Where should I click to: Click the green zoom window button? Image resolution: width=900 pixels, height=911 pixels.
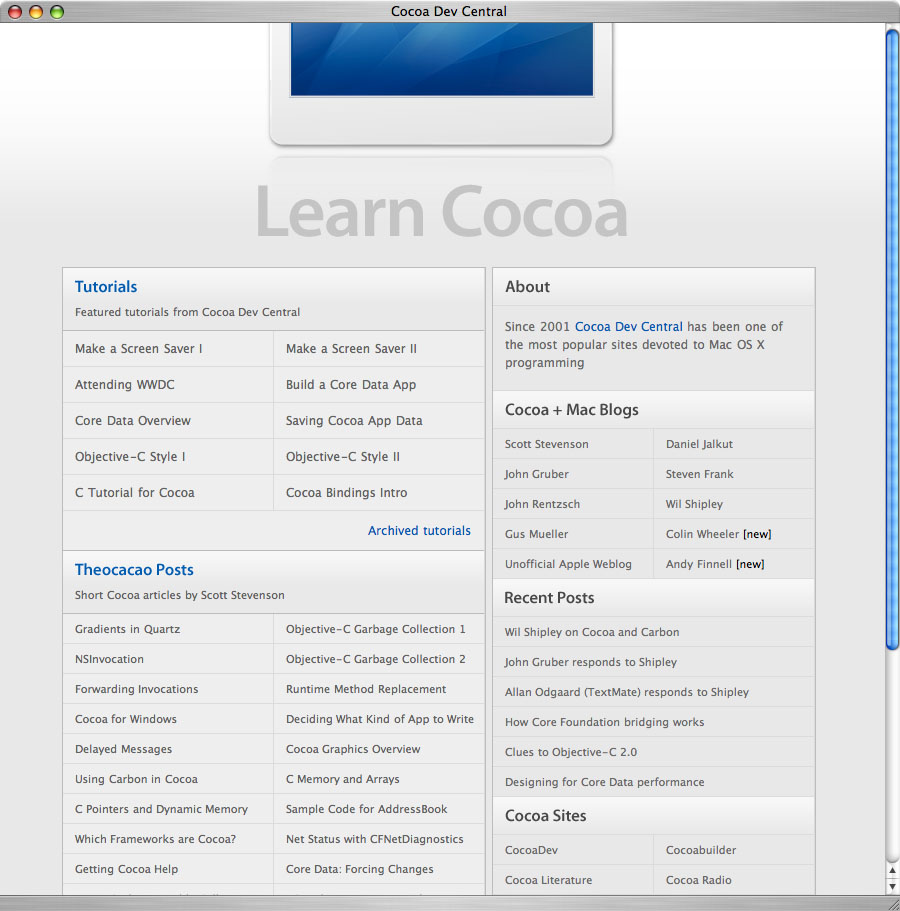pyautogui.click(x=57, y=12)
